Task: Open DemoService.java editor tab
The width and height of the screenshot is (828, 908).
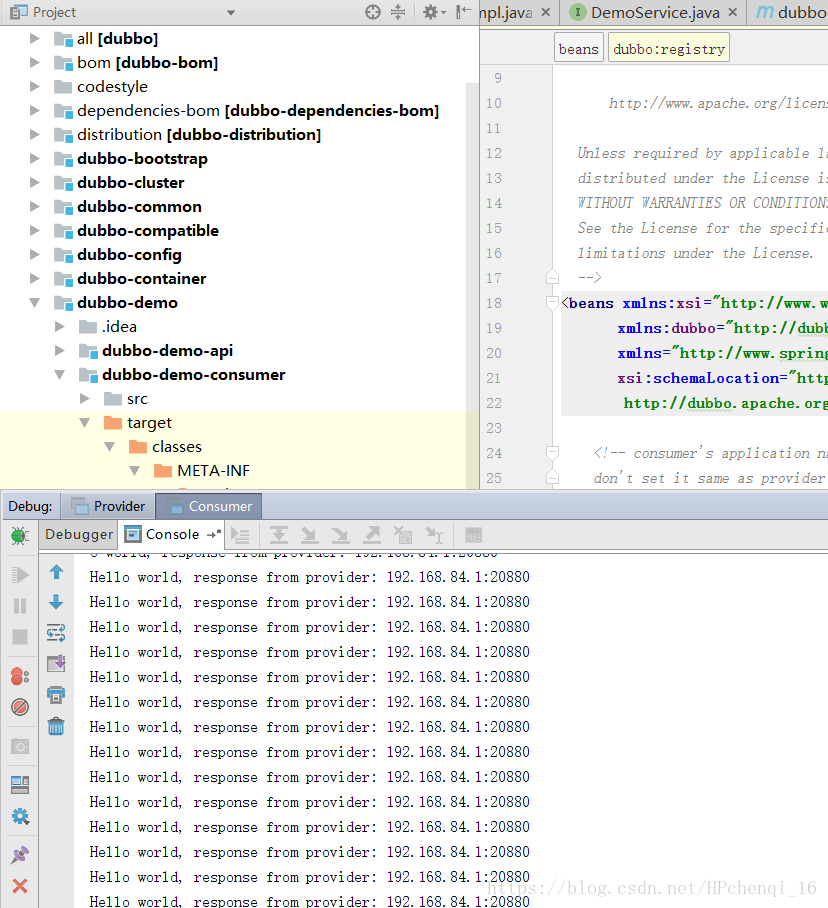Action: coord(655,12)
